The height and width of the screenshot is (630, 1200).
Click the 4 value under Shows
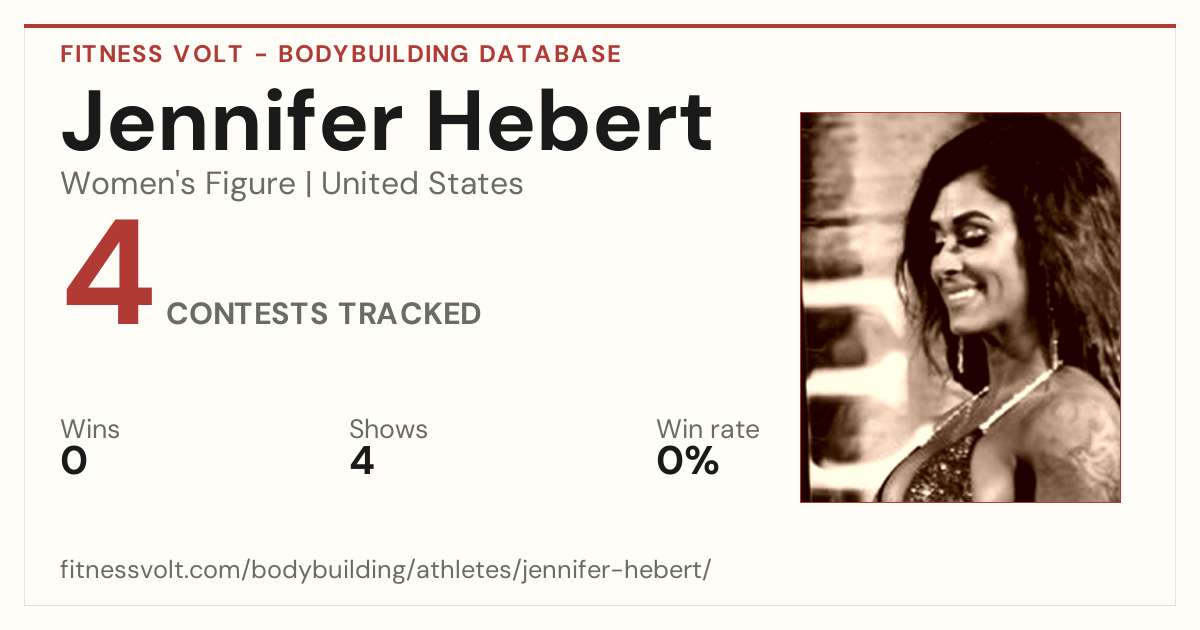pos(361,461)
